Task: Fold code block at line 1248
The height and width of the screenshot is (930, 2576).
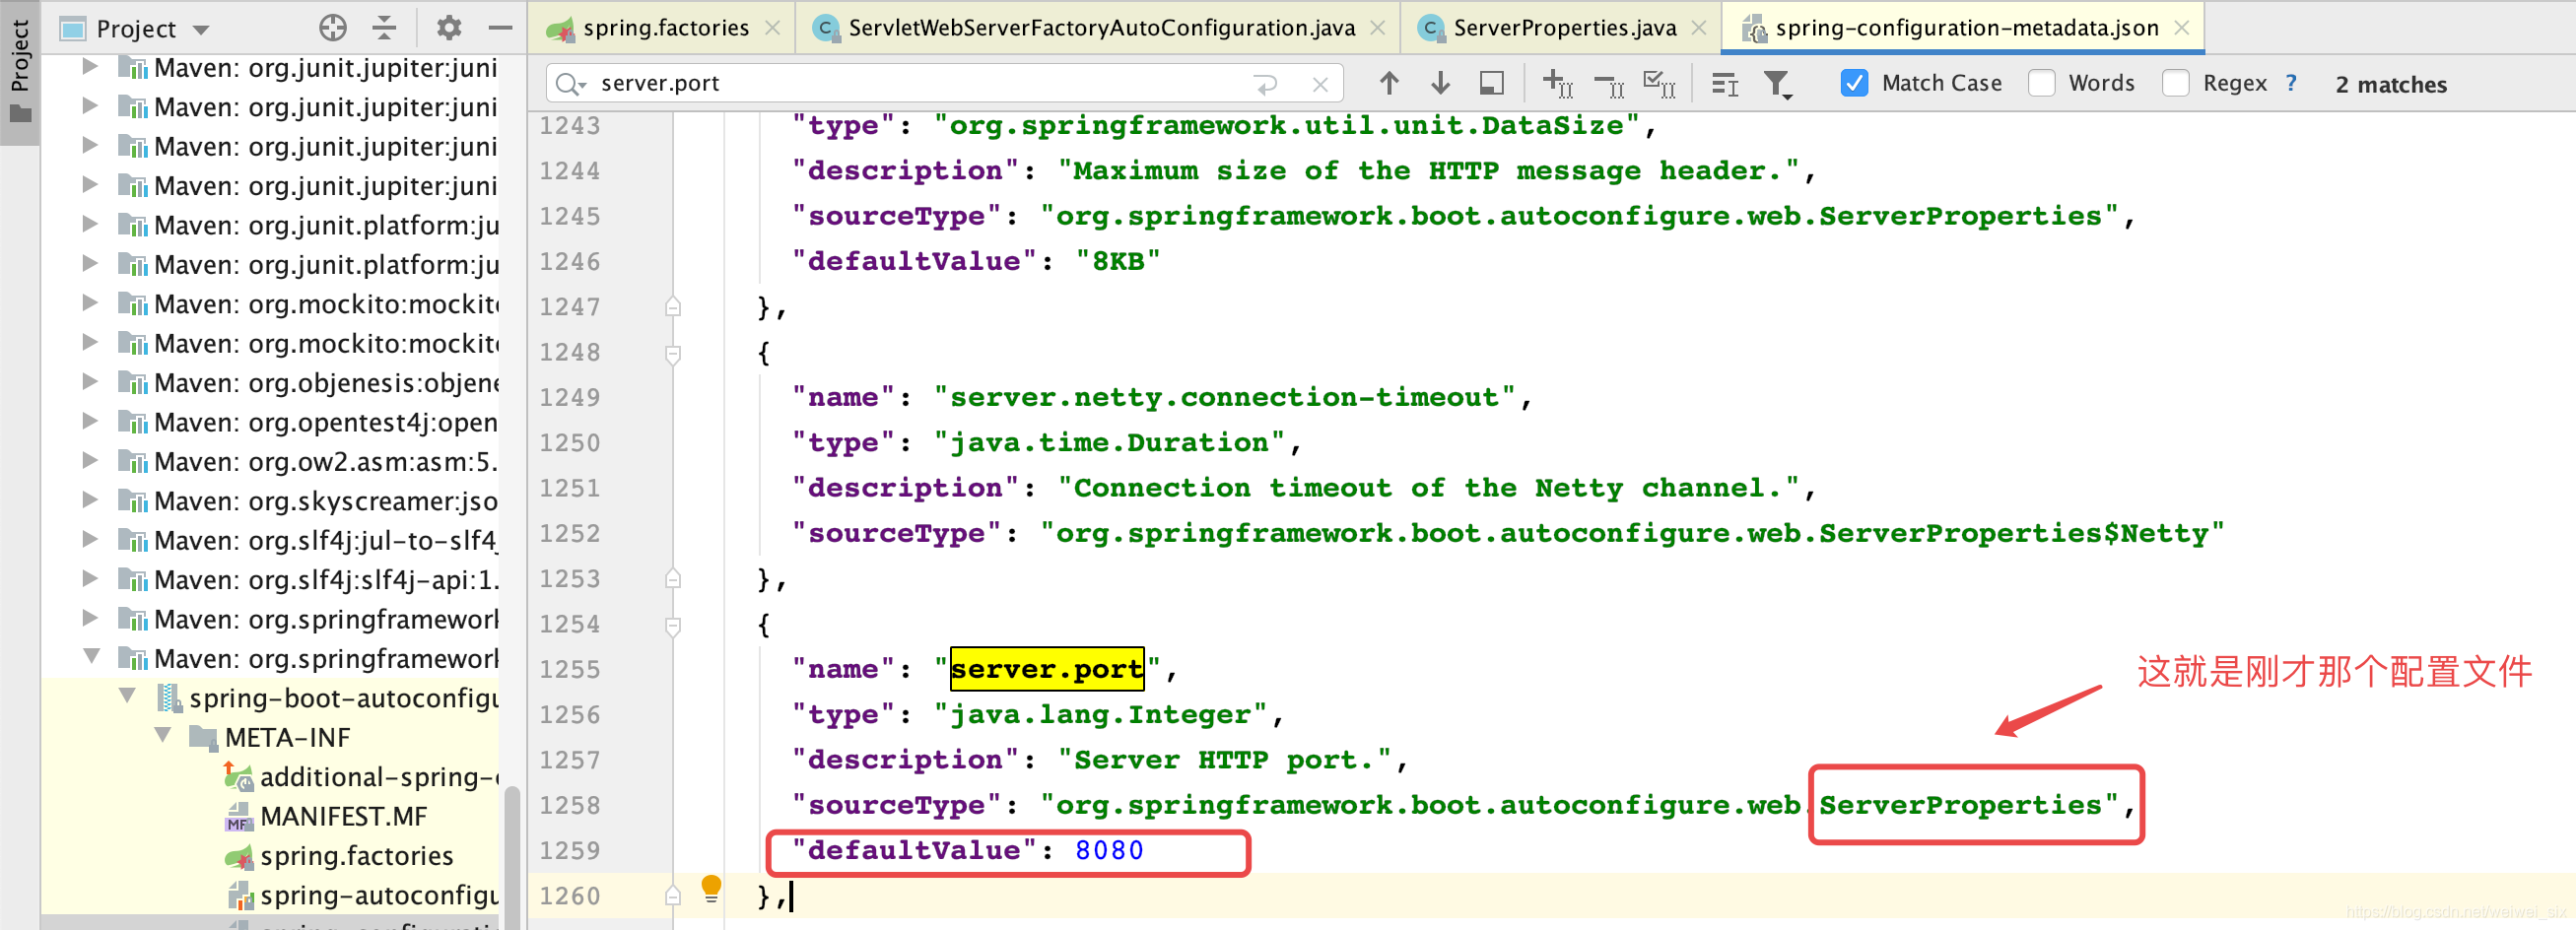Action: click(x=673, y=354)
